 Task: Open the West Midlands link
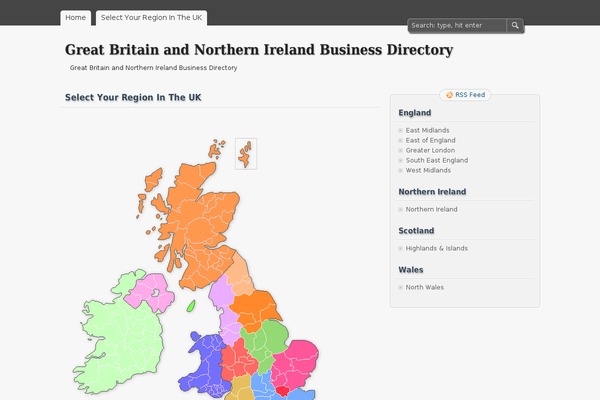428,170
